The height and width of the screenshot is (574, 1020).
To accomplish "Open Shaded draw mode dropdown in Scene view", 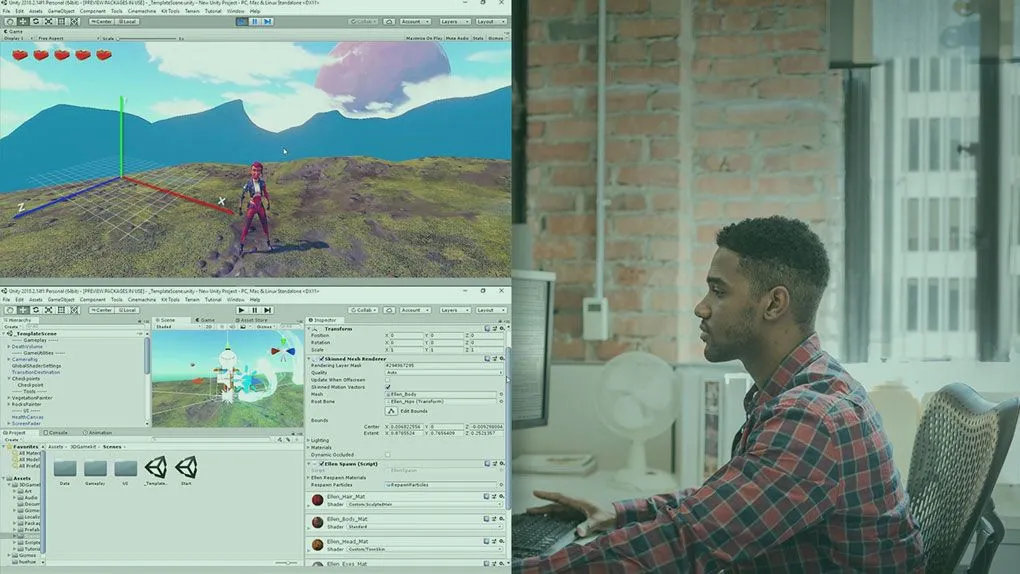I will pyautogui.click(x=178, y=327).
